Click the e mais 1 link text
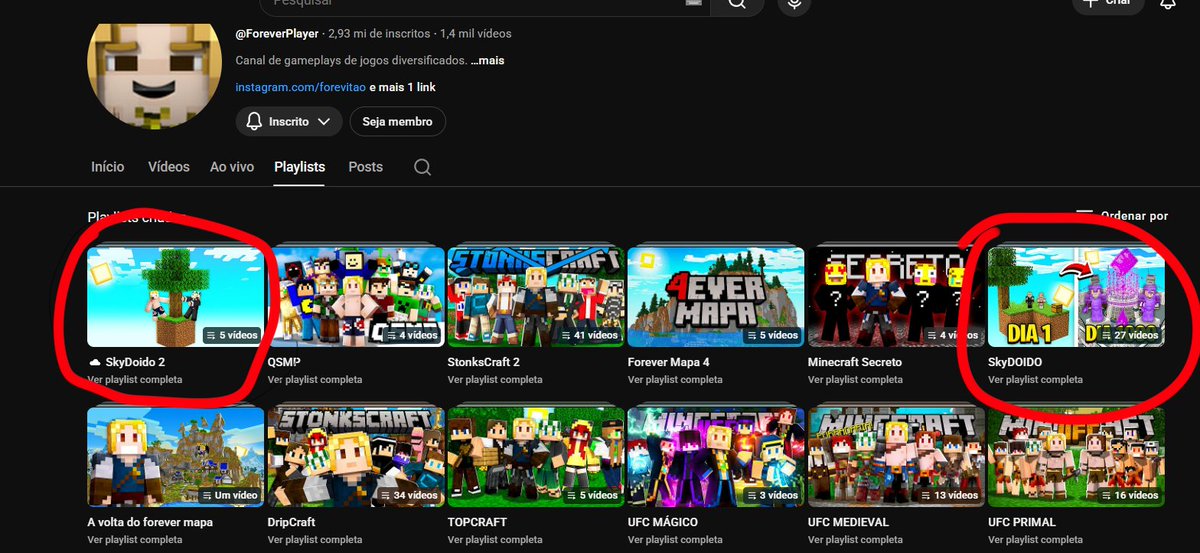 (x=402, y=87)
